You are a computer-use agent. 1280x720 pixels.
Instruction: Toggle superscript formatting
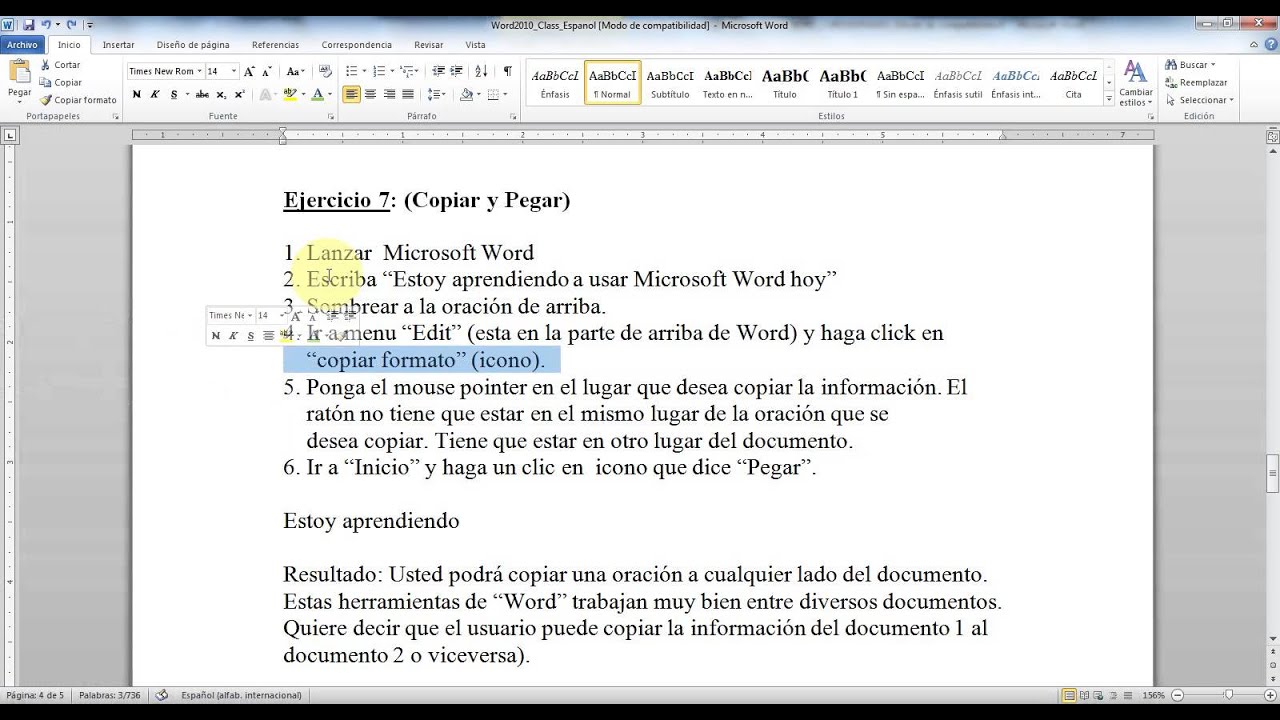pyautogui.click(x=239, y=95)
